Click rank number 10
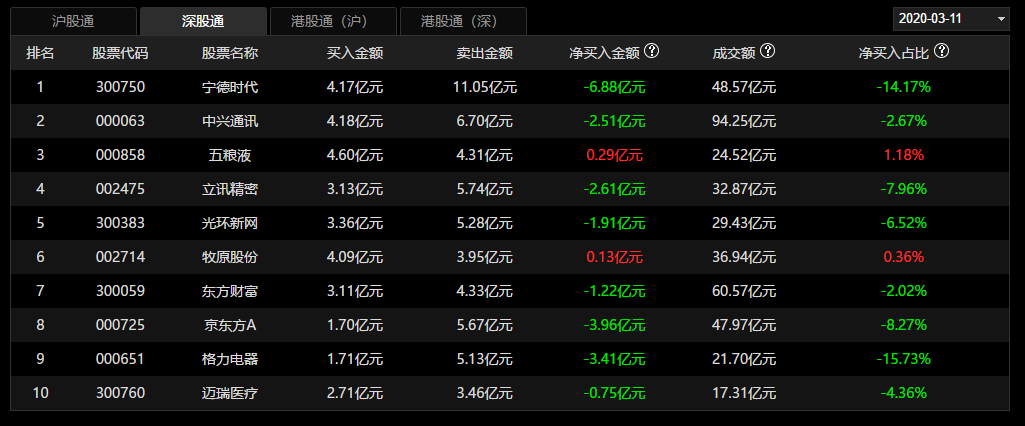Viewport: 1025px width, 426px height. (x=40, y=393)
